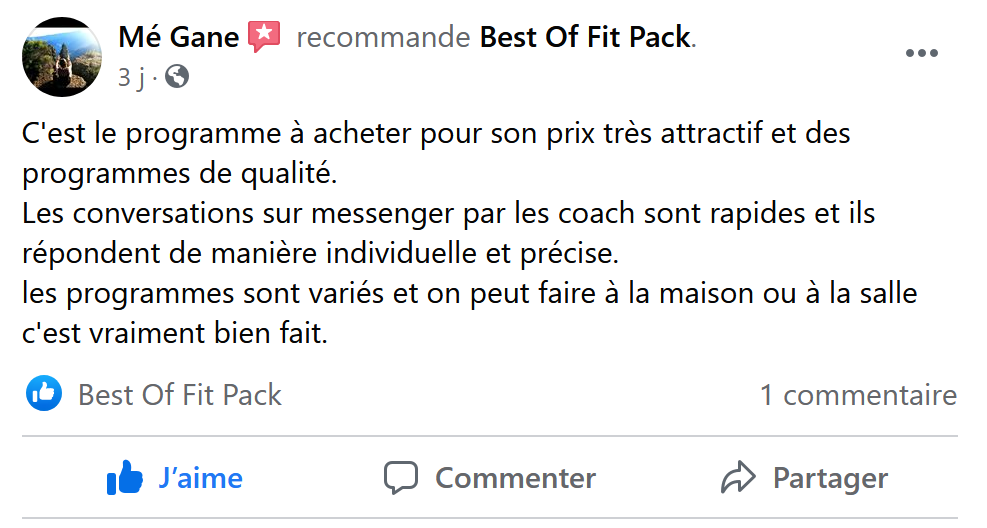Click the Commenter speech bubble icon
The width and height of the screenshot is (987, 528).
[x=401, y=478]
